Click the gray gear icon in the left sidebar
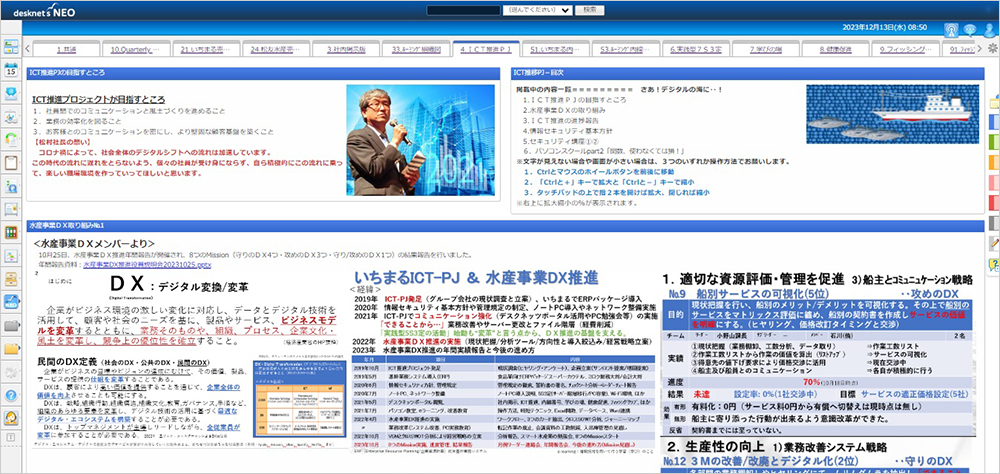The height and width of the screenshot is (474, 1000). click(x=11, y=371)
